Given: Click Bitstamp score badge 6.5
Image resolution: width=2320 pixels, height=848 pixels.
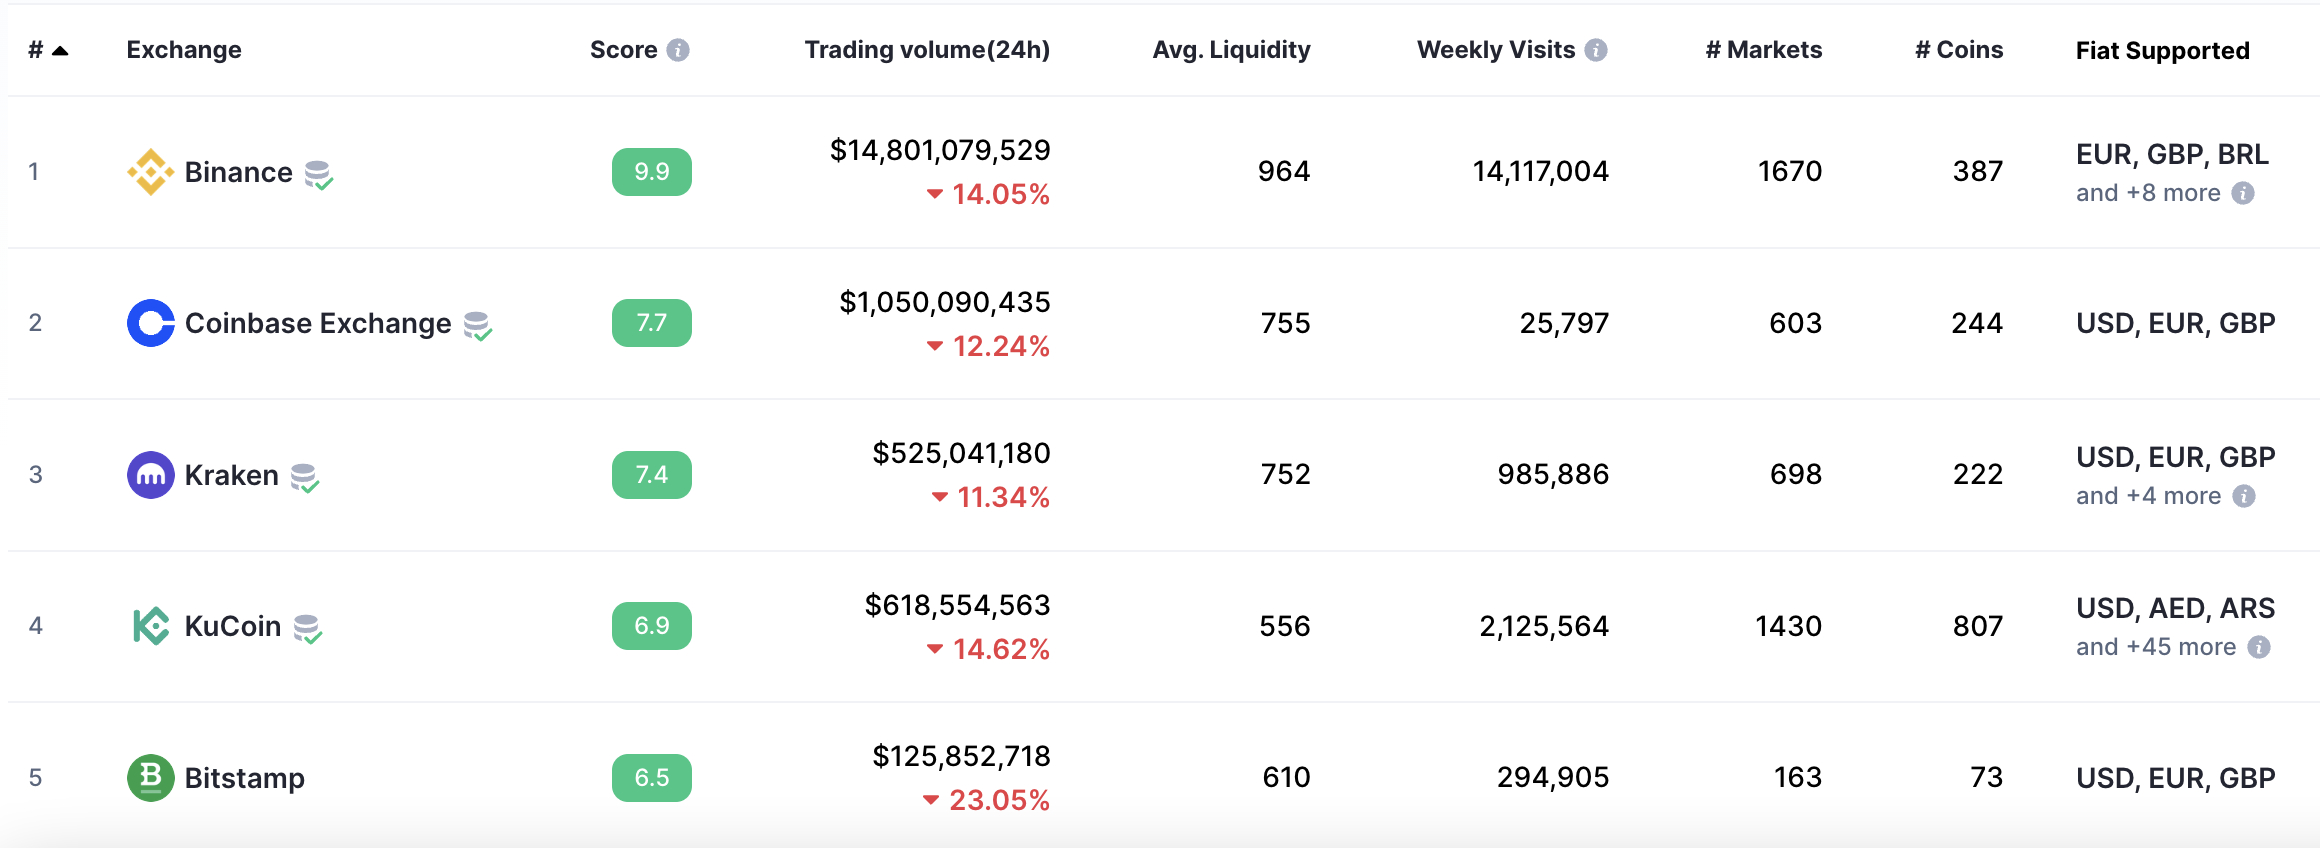Looking at the screenshot, I should click(652, 778).
